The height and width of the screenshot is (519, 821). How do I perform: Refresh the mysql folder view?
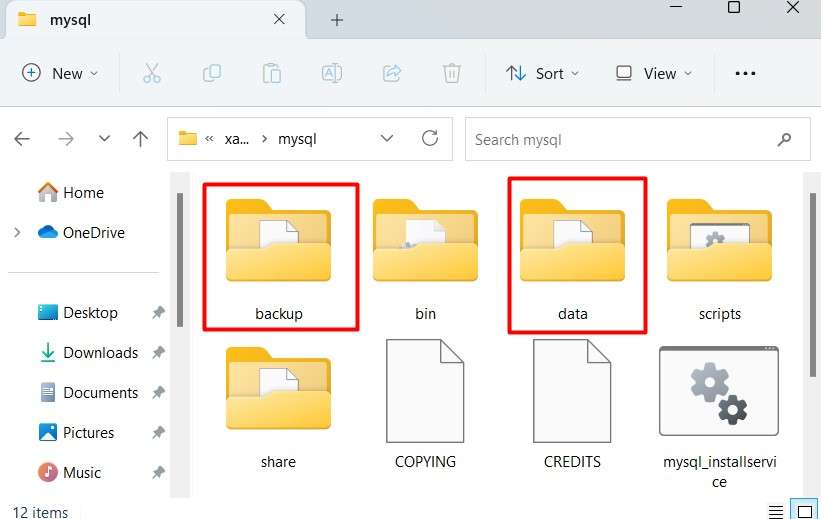[x=430, y=138]
